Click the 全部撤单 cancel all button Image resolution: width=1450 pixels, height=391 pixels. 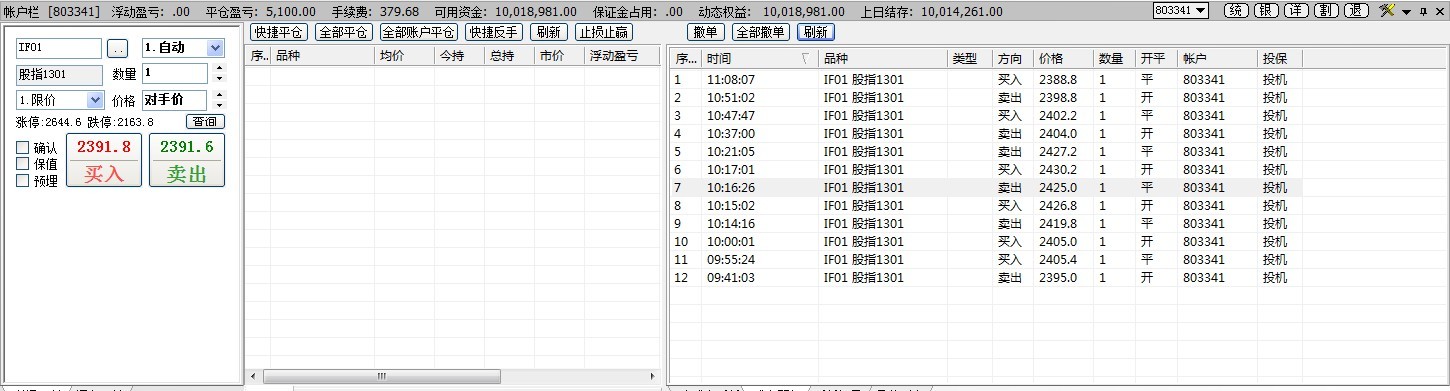(760, 32)
